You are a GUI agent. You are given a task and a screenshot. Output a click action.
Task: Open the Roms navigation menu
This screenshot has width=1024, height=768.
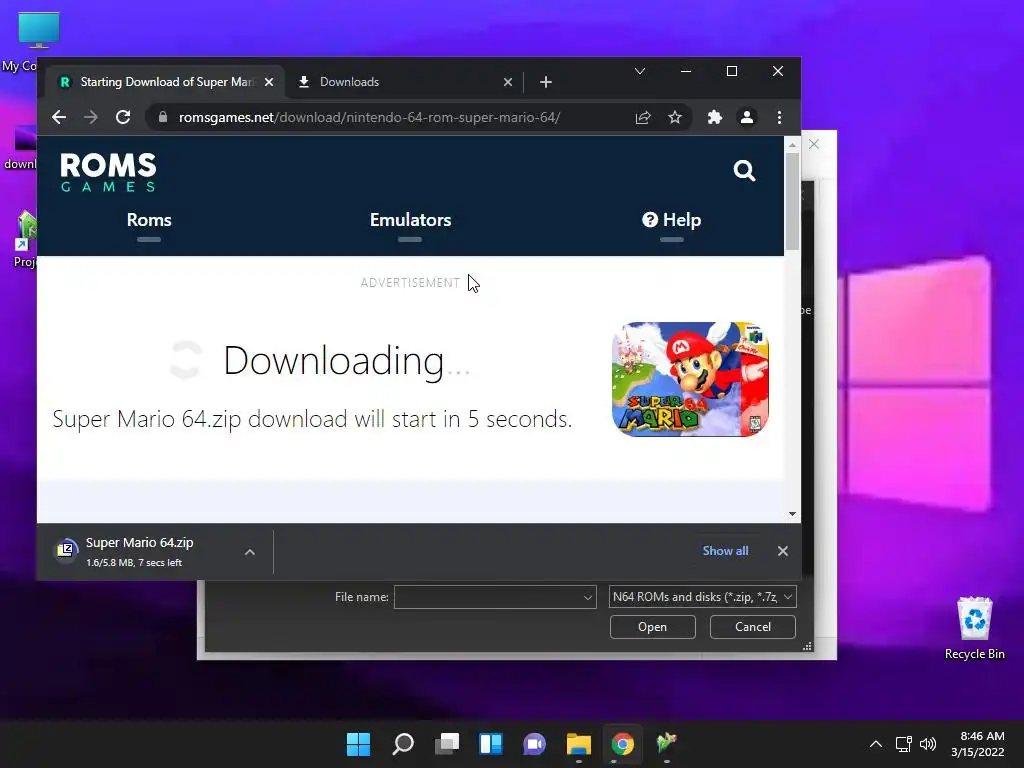pos(149,220)
